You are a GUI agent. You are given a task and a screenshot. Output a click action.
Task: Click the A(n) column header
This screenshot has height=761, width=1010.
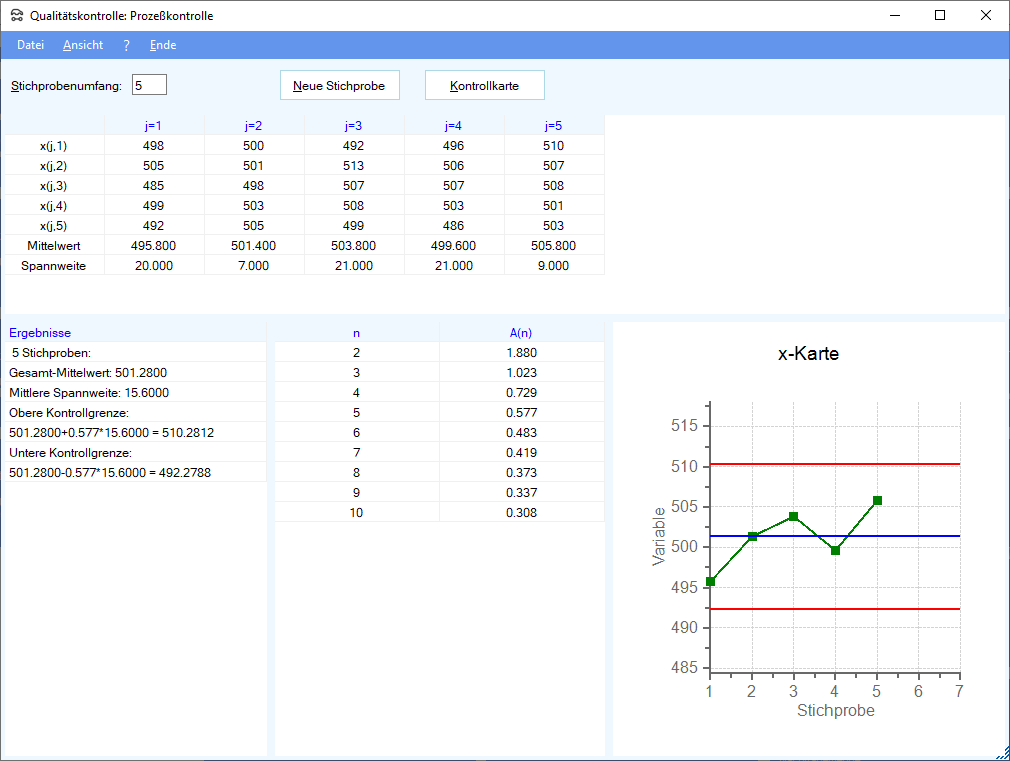[x=521, y=332]
